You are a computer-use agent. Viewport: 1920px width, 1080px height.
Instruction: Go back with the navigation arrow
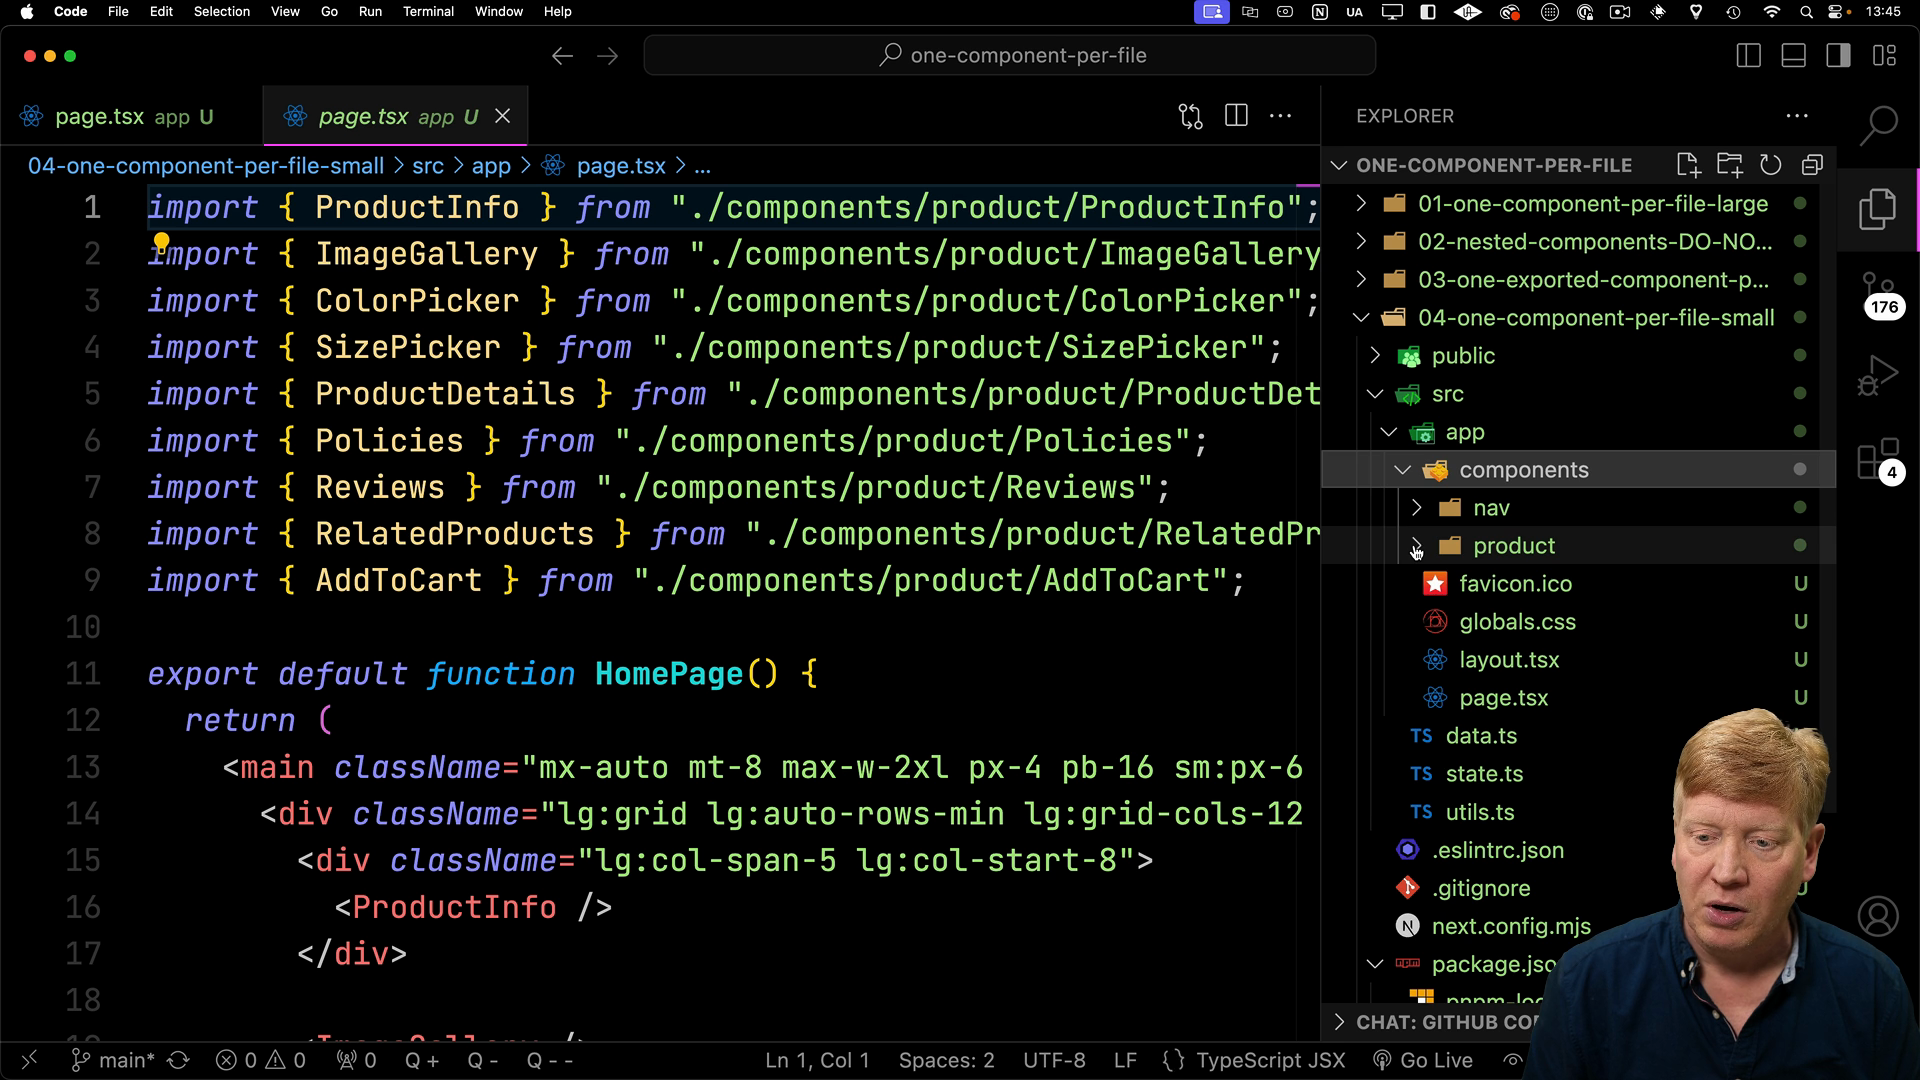(x=562, y=56)
